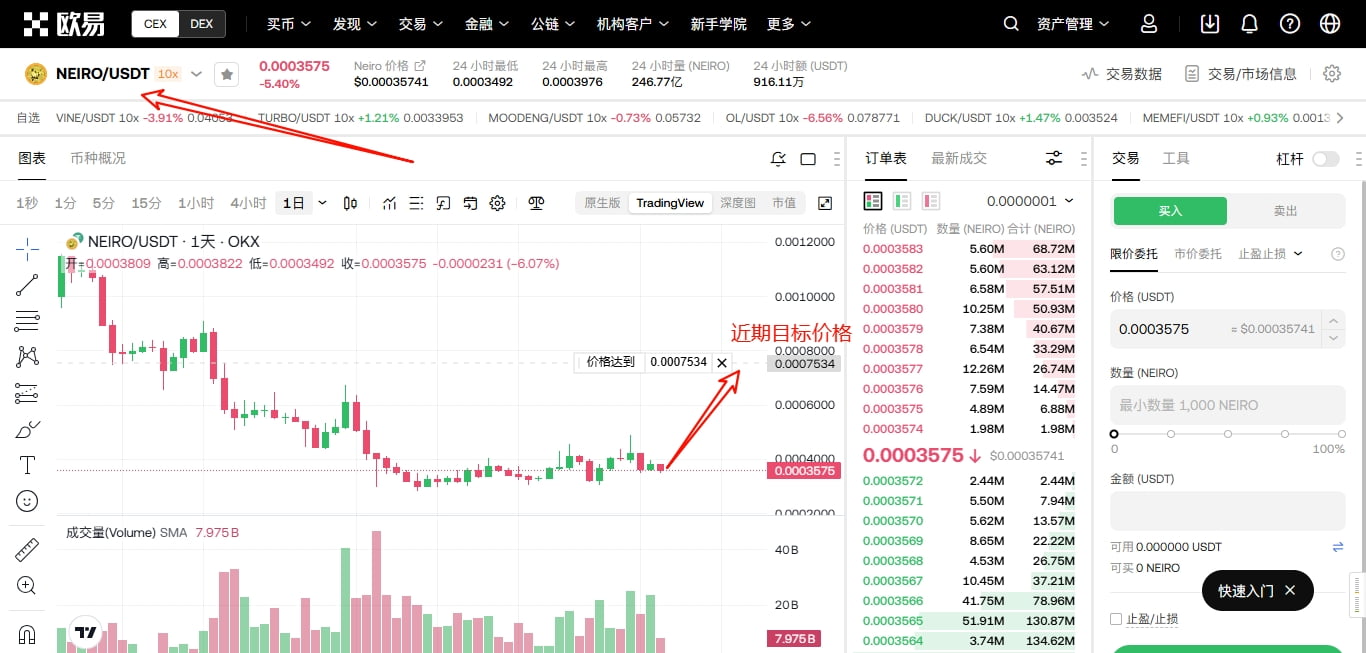
Task: Select the text annotation tool
Action: point(27,465)
